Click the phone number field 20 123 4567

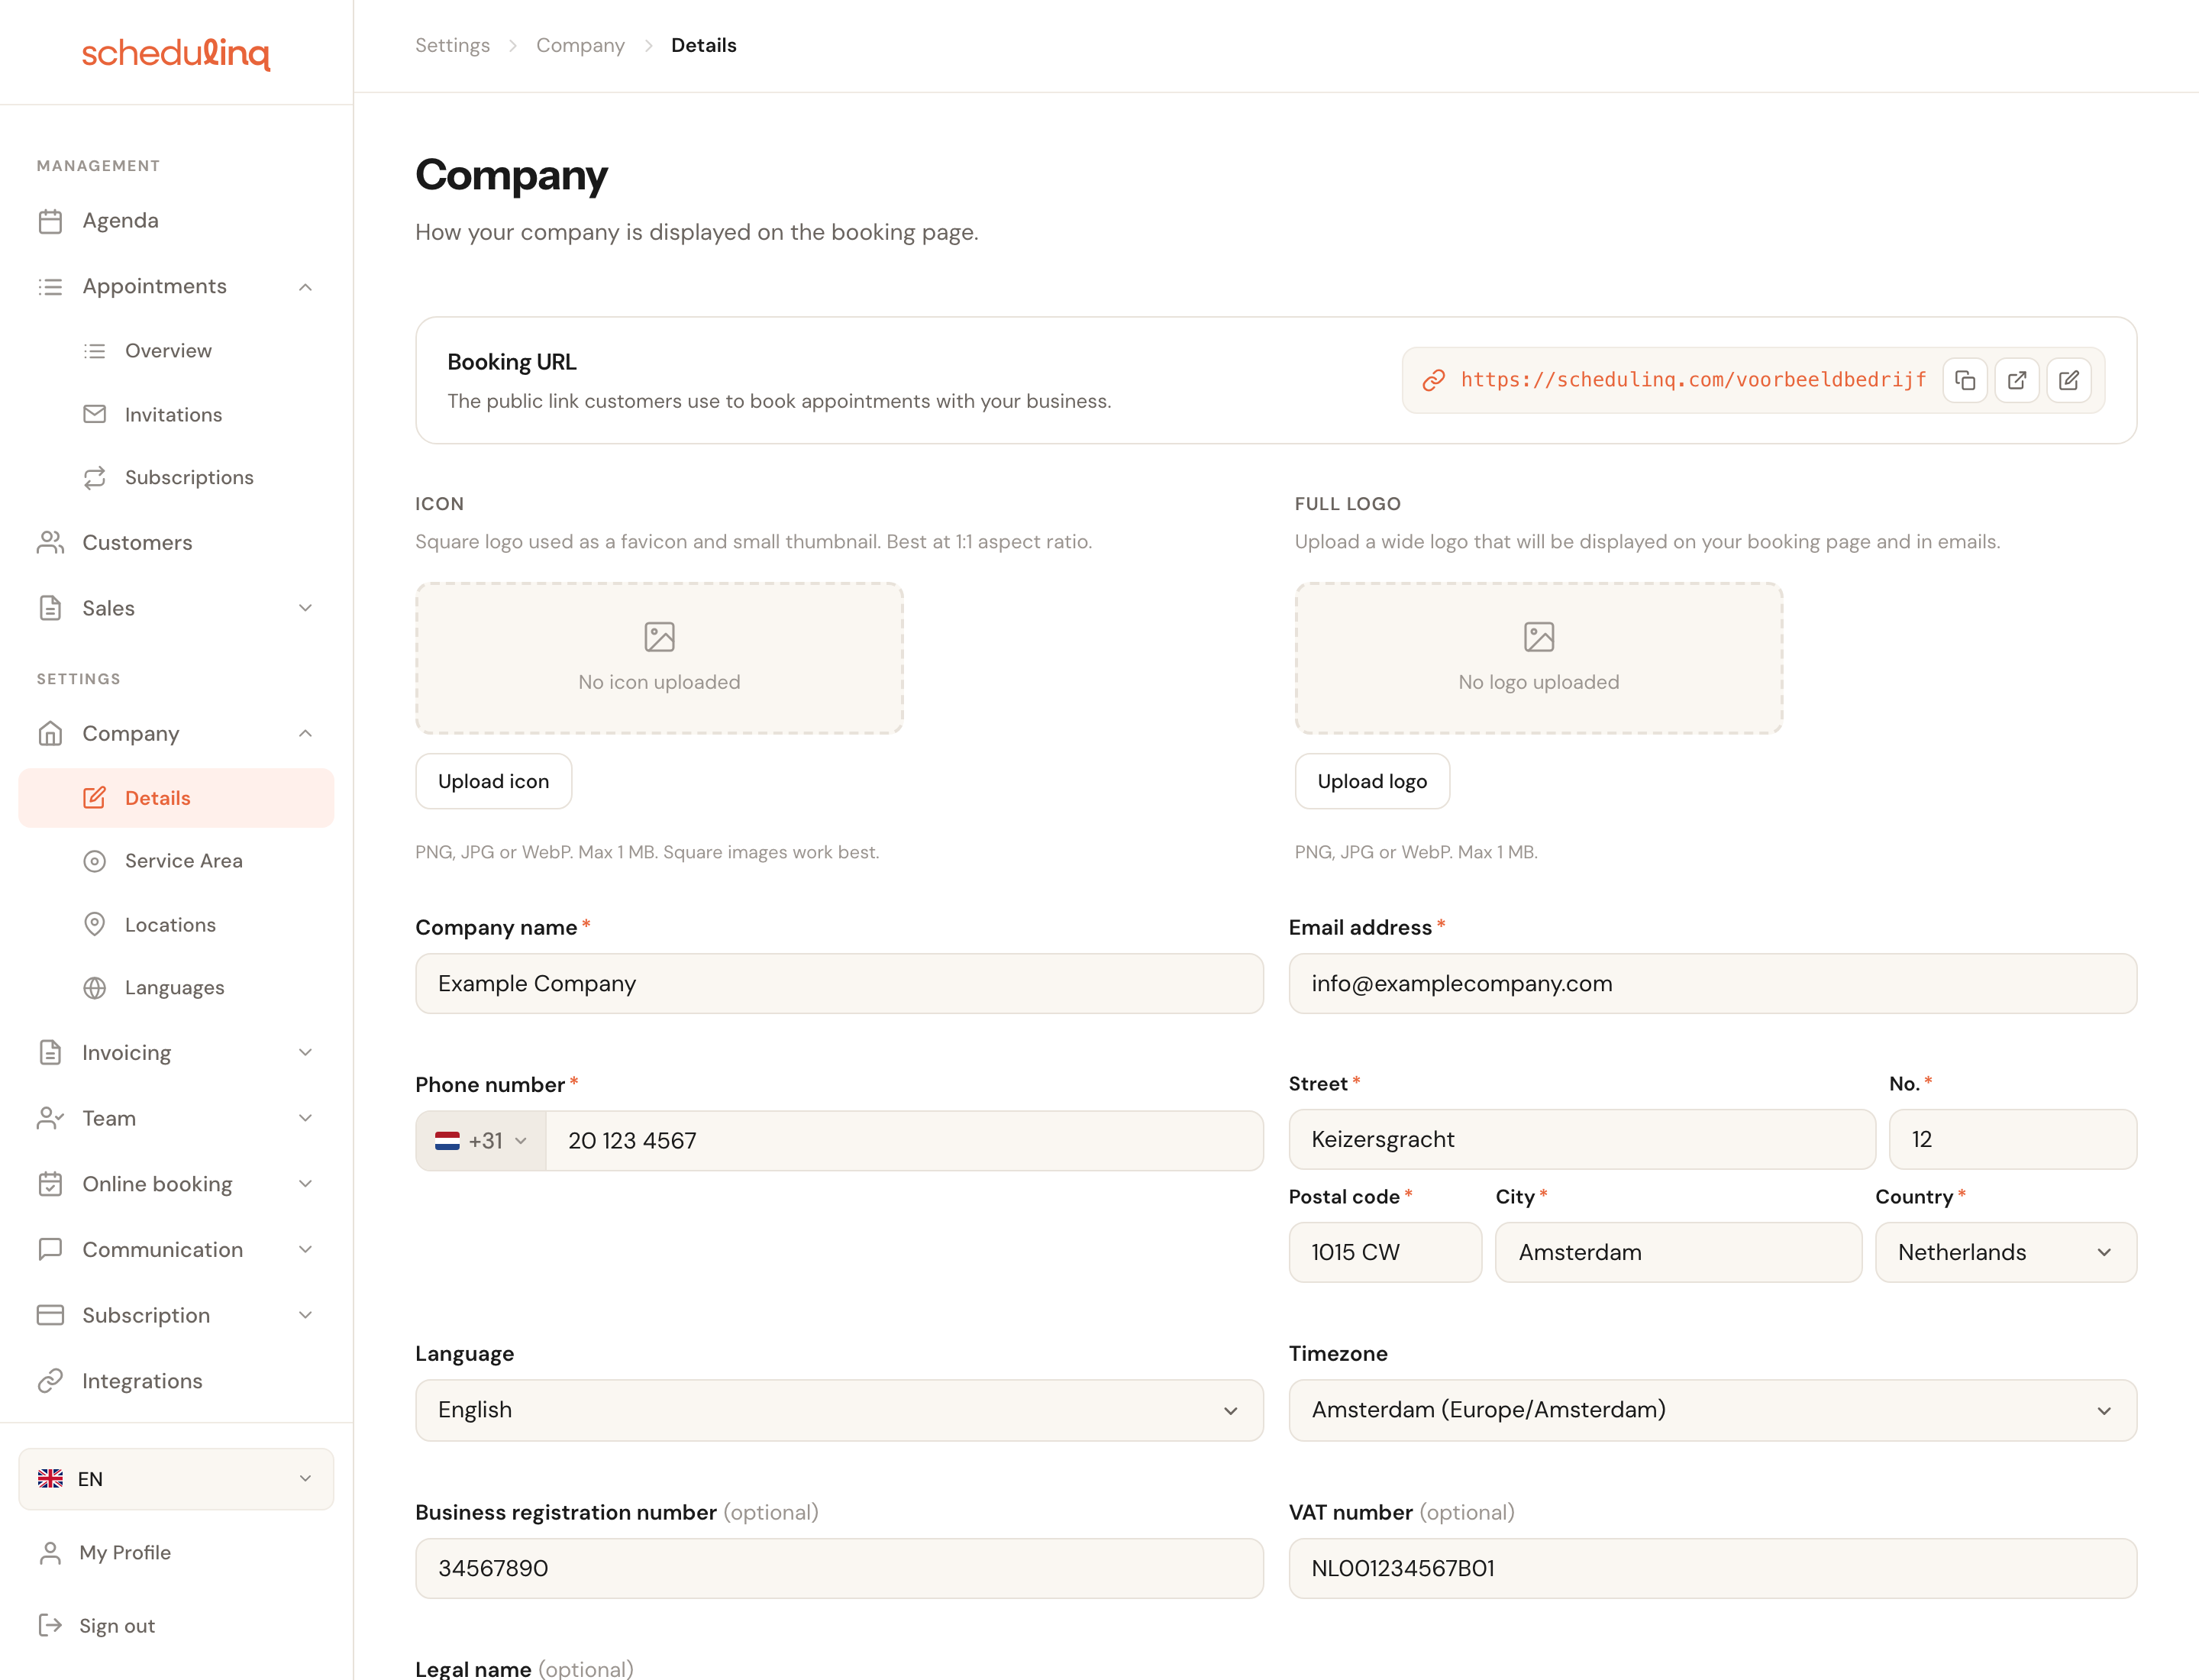point(904,1141)
